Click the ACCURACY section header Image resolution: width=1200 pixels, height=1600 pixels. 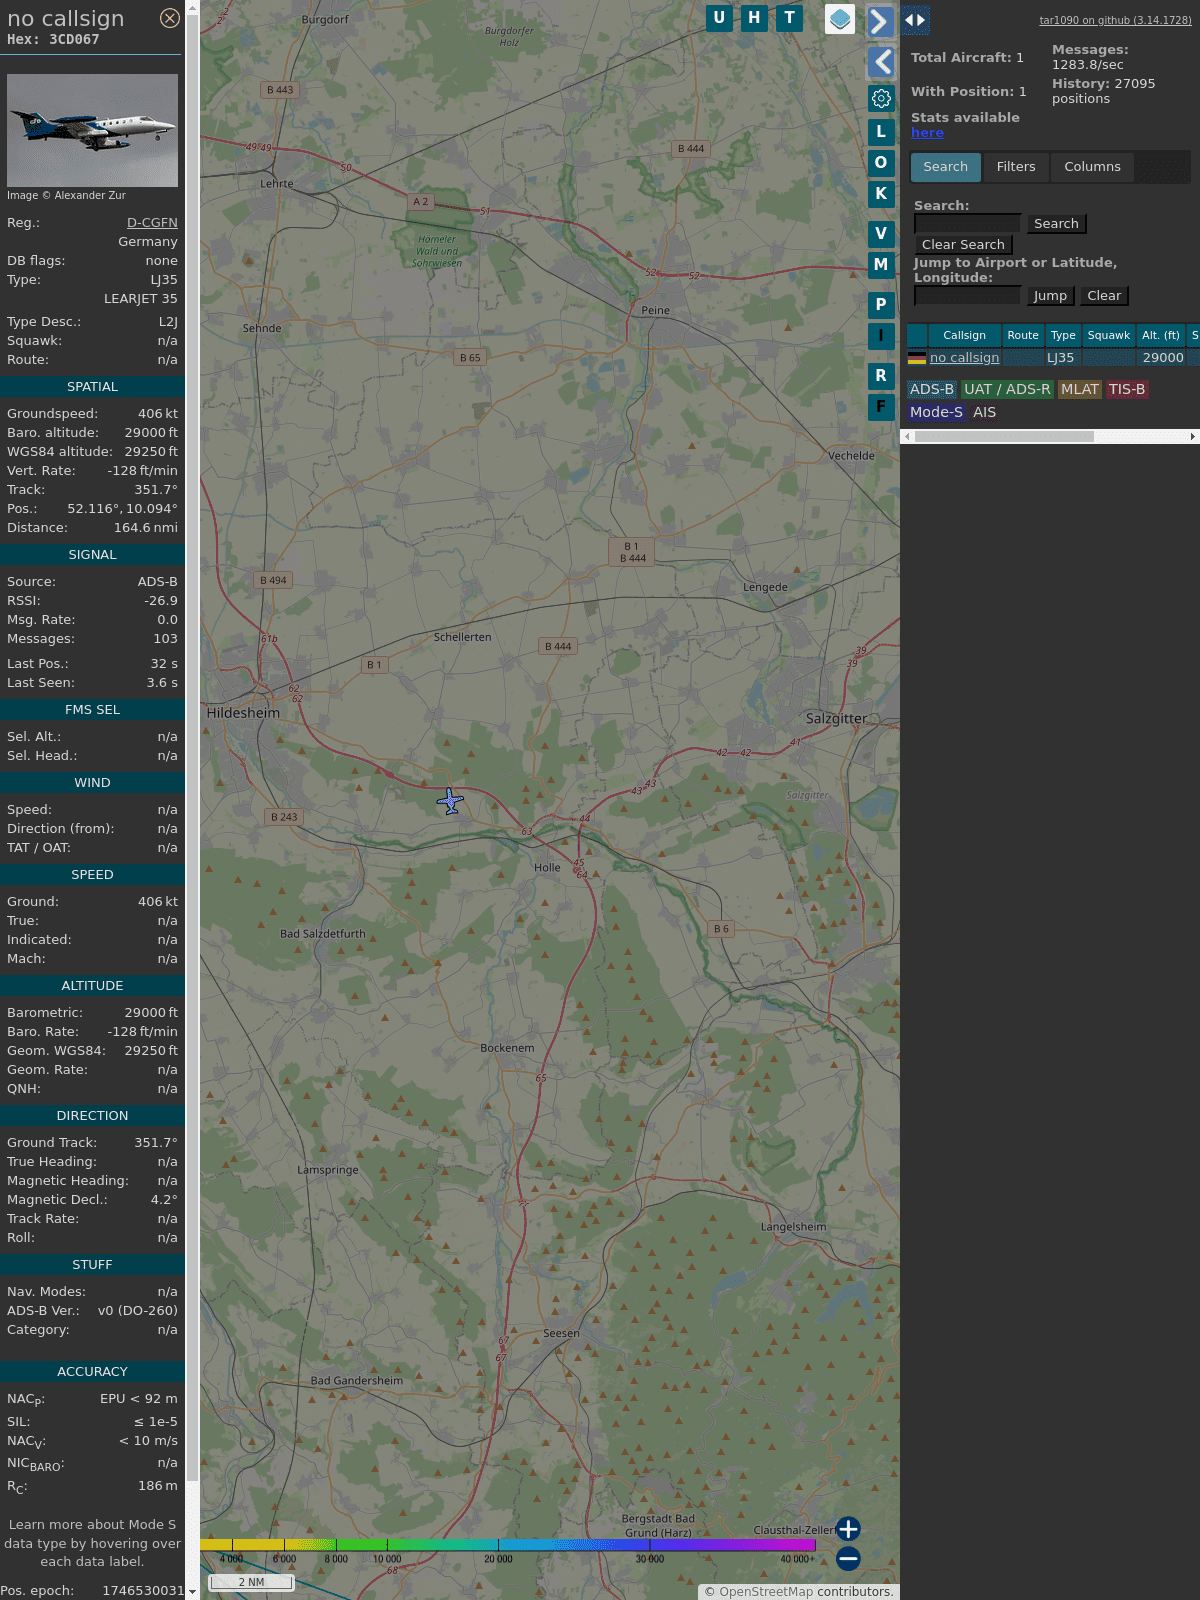pos(92,1372)
